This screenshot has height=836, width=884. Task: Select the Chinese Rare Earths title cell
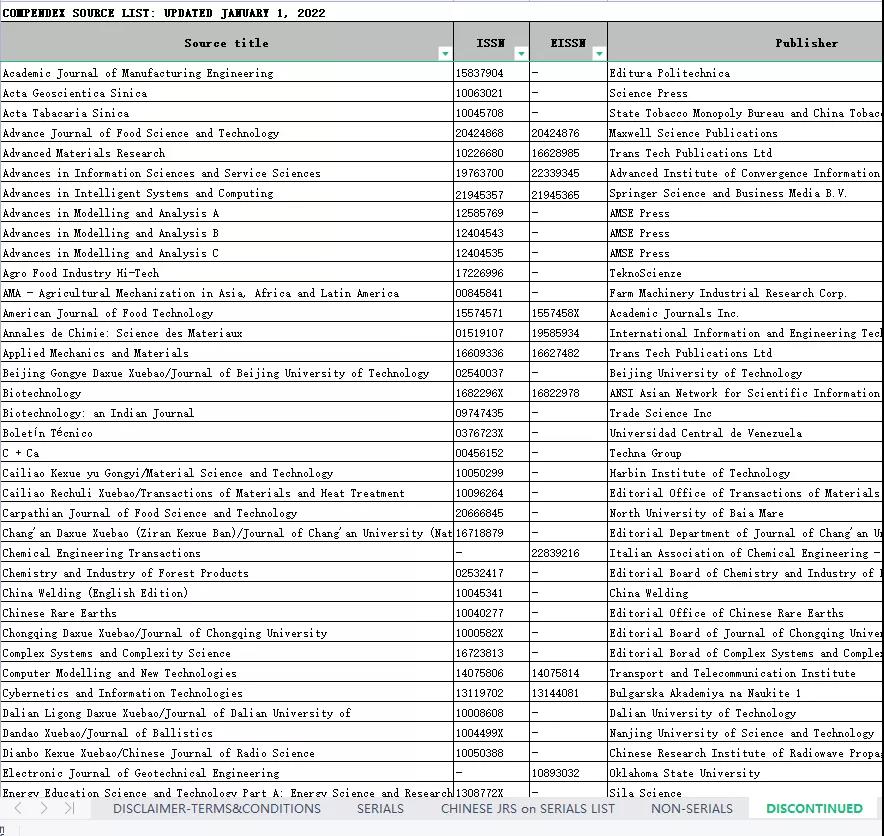[227, 613]
